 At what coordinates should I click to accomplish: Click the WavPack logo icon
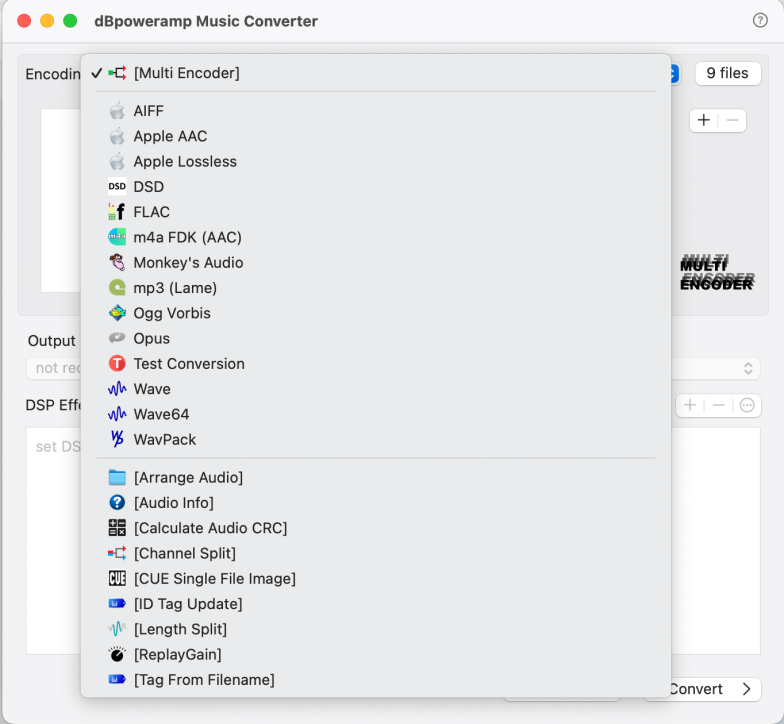coord(117,439)
